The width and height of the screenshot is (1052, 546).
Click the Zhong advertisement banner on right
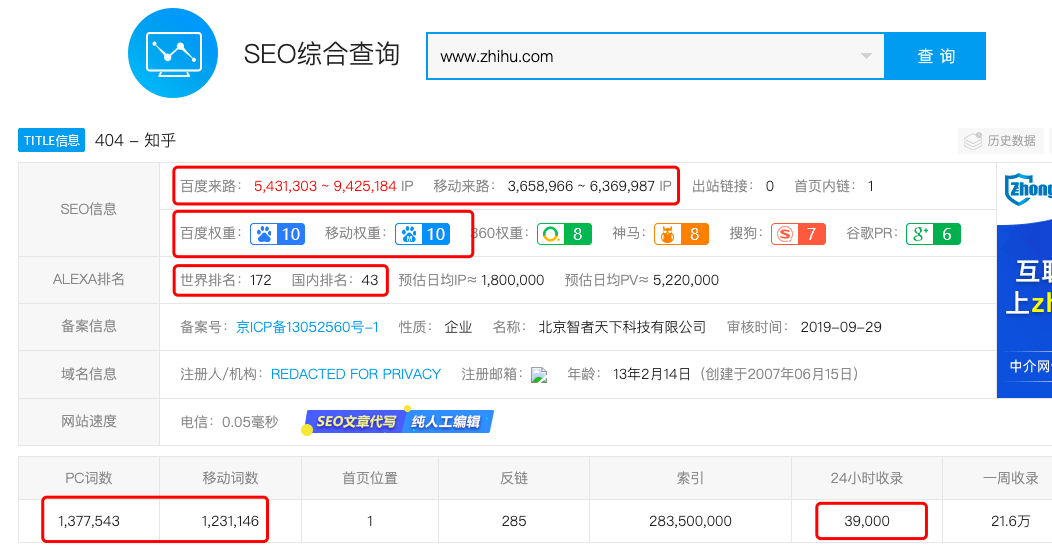1024,281
